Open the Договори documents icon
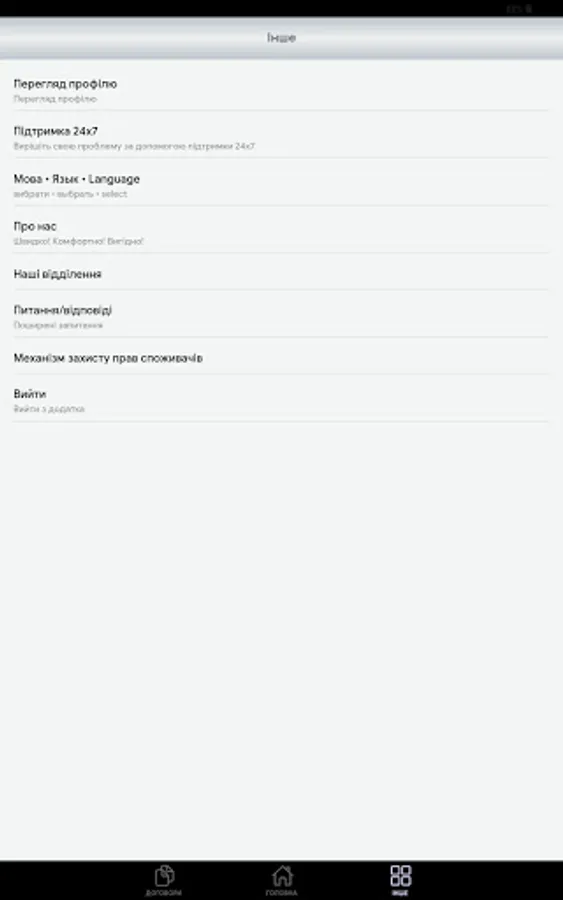The width and height of the screenshot is (563, 900). pyautogui.click(x=164, y=876)
